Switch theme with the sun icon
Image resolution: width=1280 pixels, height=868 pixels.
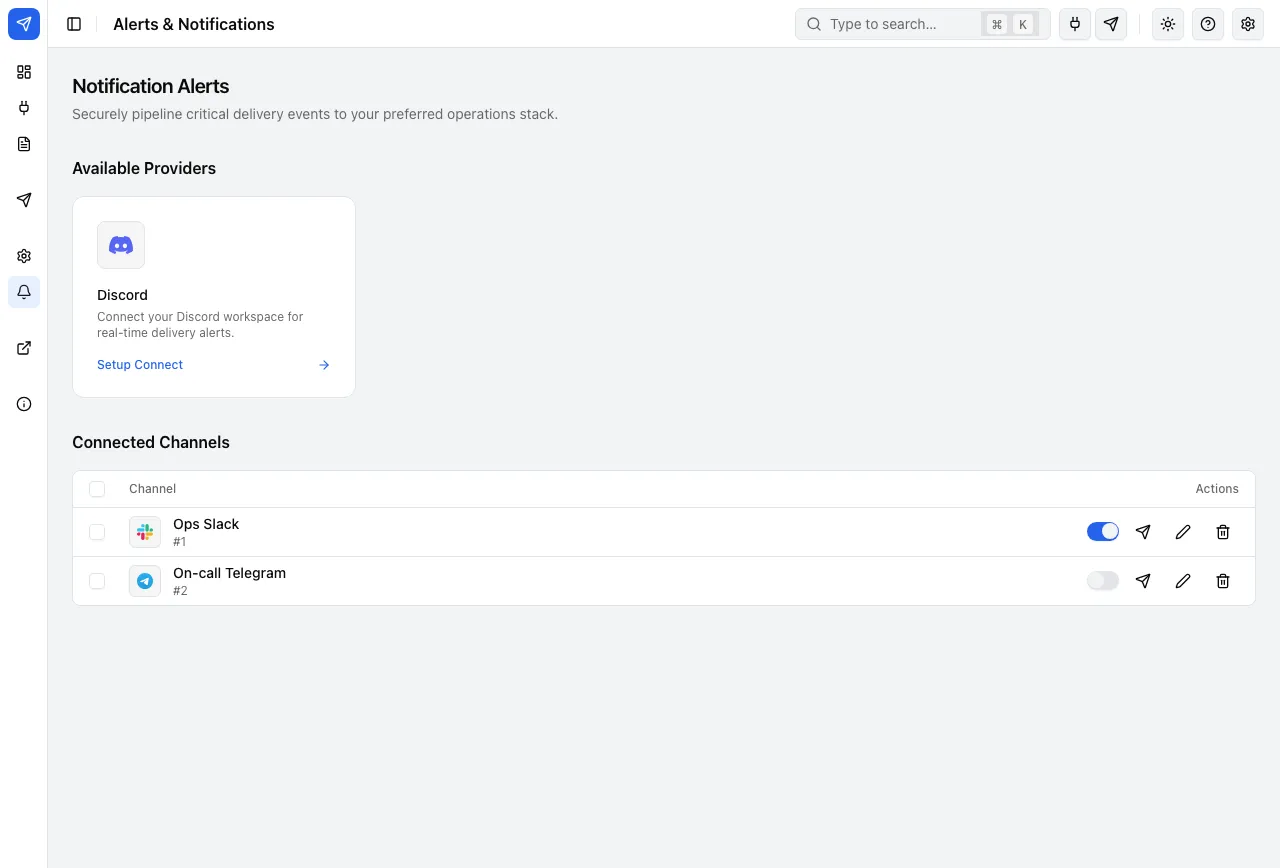[1168, 24]
